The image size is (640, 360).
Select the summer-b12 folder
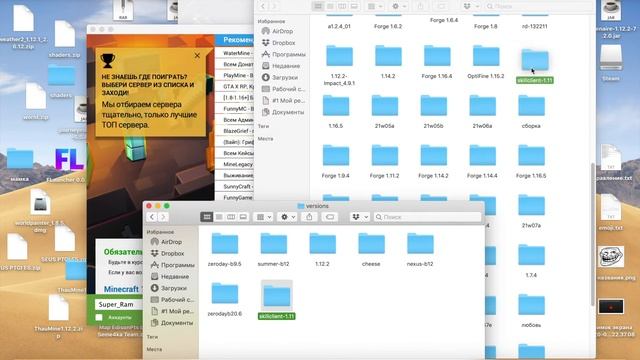pyautogui.click(x=273, y=249)
